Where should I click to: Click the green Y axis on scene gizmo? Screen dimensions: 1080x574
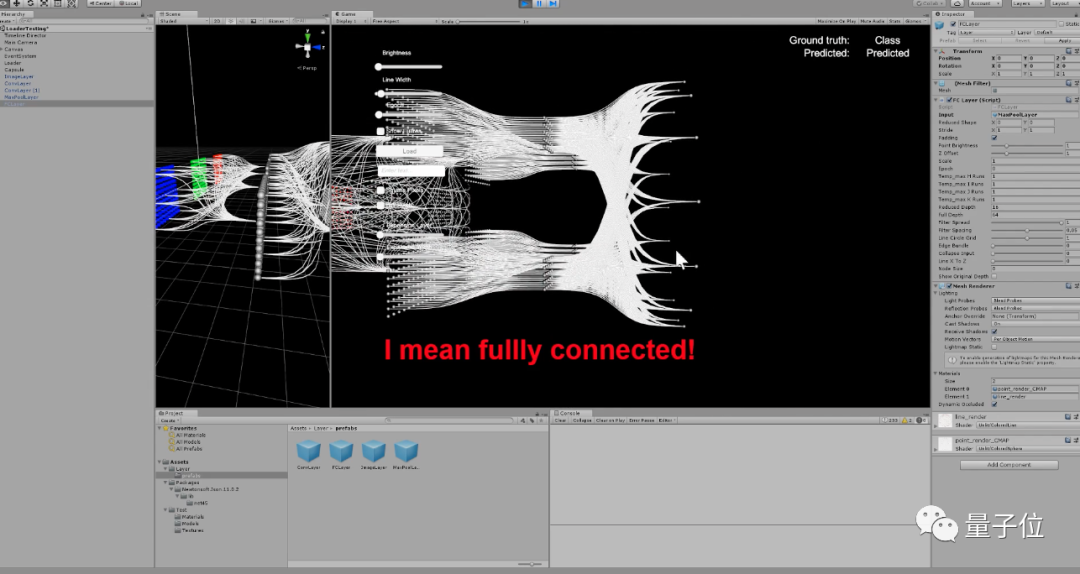click(307, 36)
